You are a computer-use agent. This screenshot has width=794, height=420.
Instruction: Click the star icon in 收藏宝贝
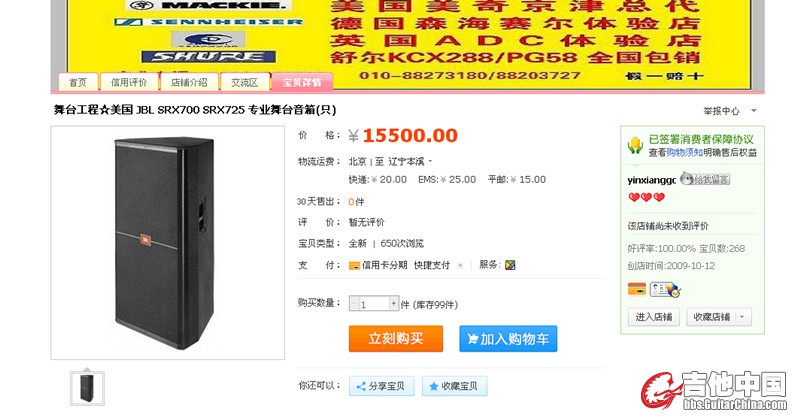pos(433,387)
